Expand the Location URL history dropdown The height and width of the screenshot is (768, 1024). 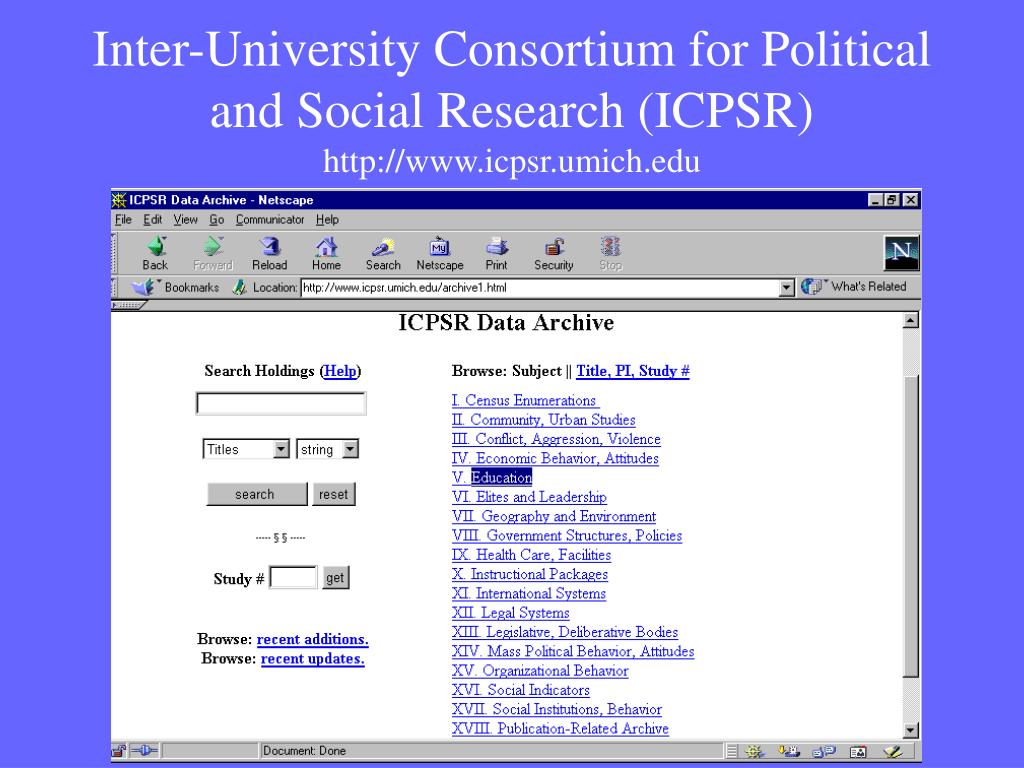[787, 287]
